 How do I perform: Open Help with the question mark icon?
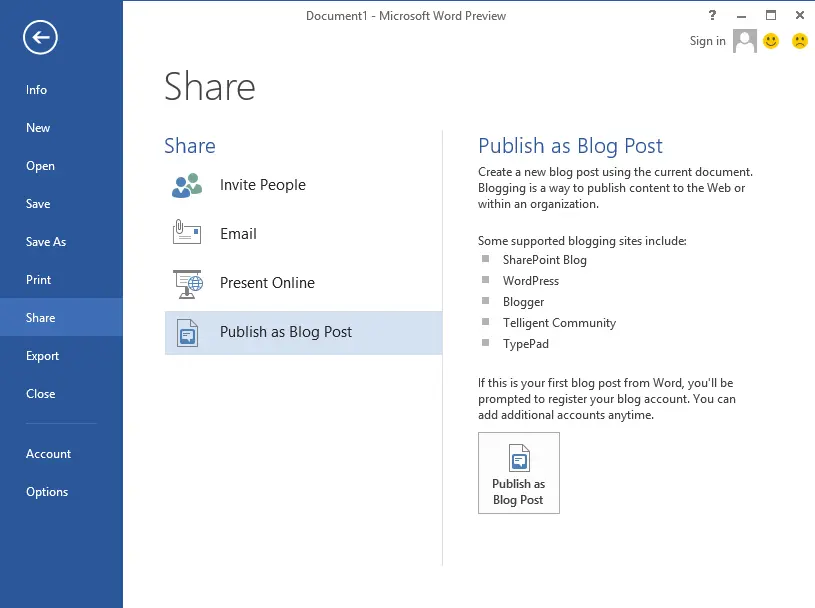(712, 15)
